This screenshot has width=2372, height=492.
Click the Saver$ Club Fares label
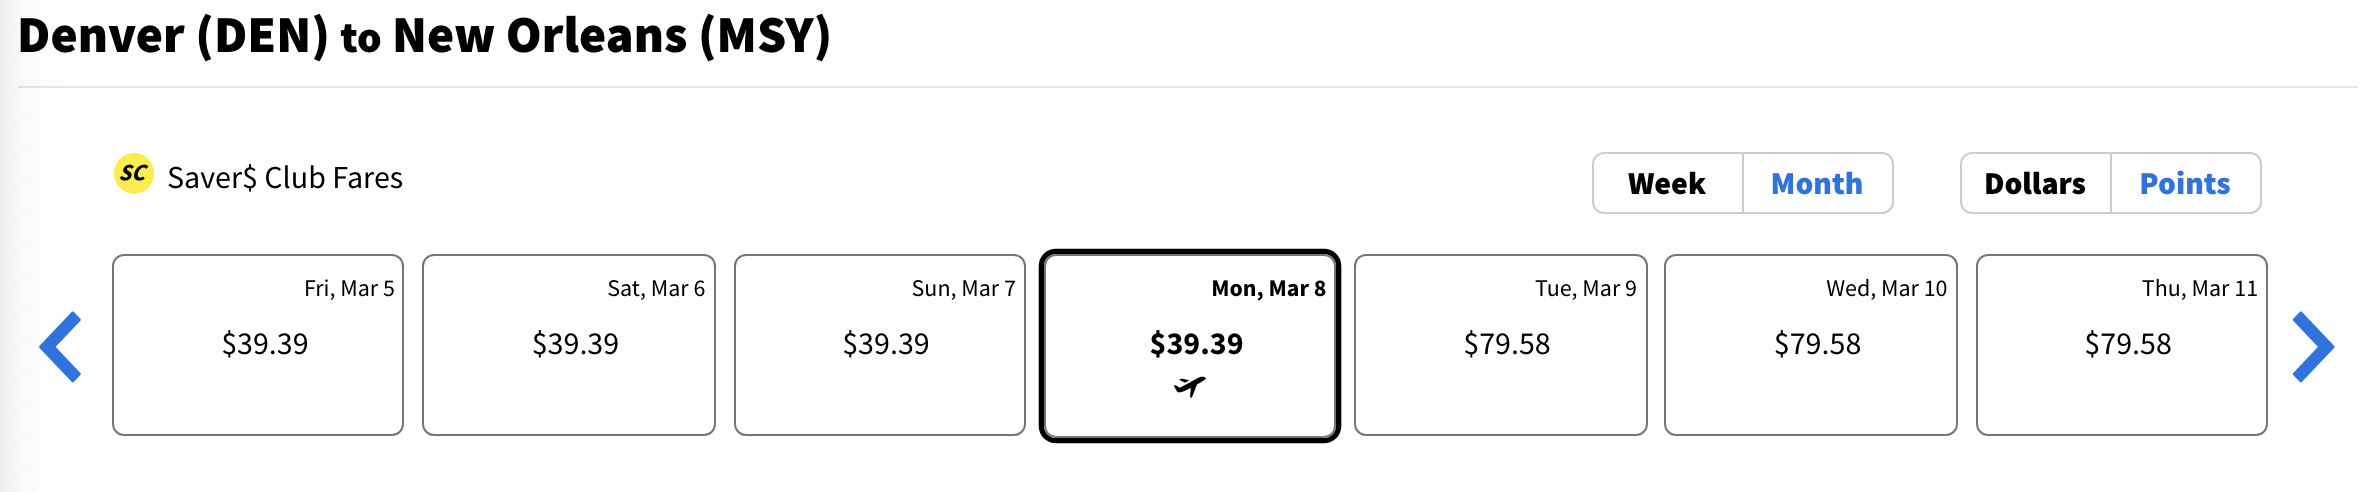coord(285,178)
